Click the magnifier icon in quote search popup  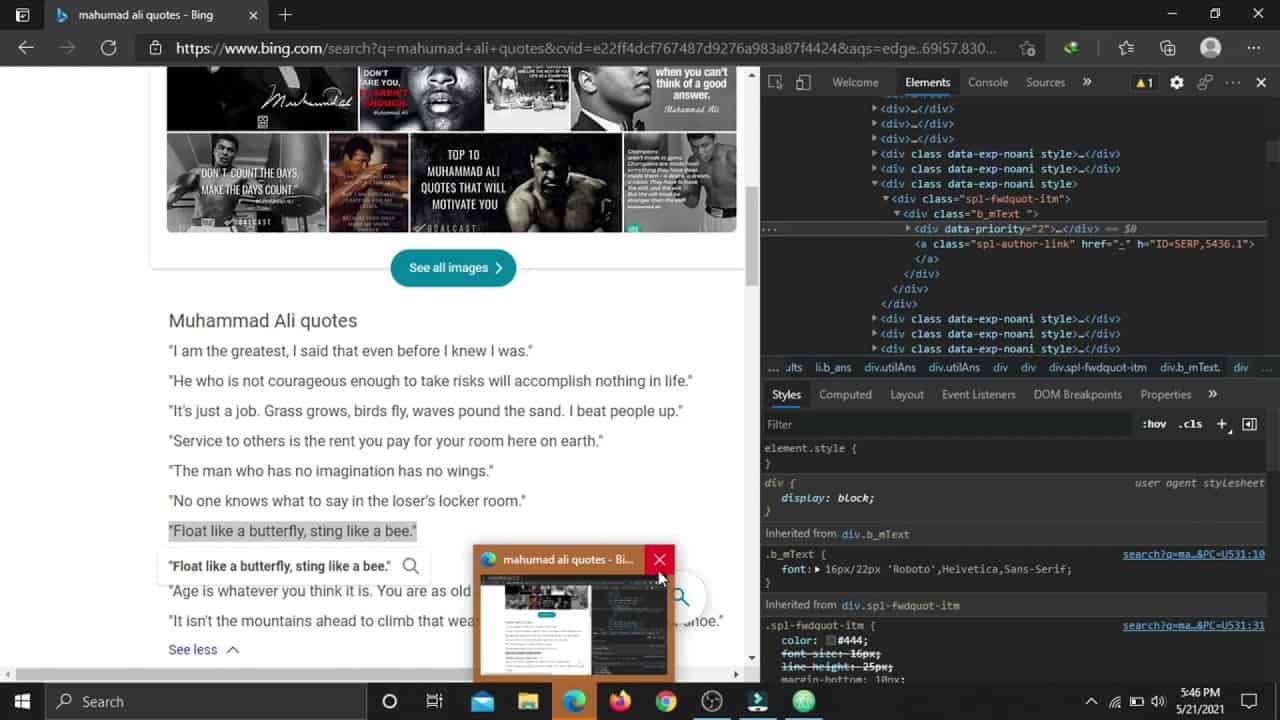tap(410, 566)
